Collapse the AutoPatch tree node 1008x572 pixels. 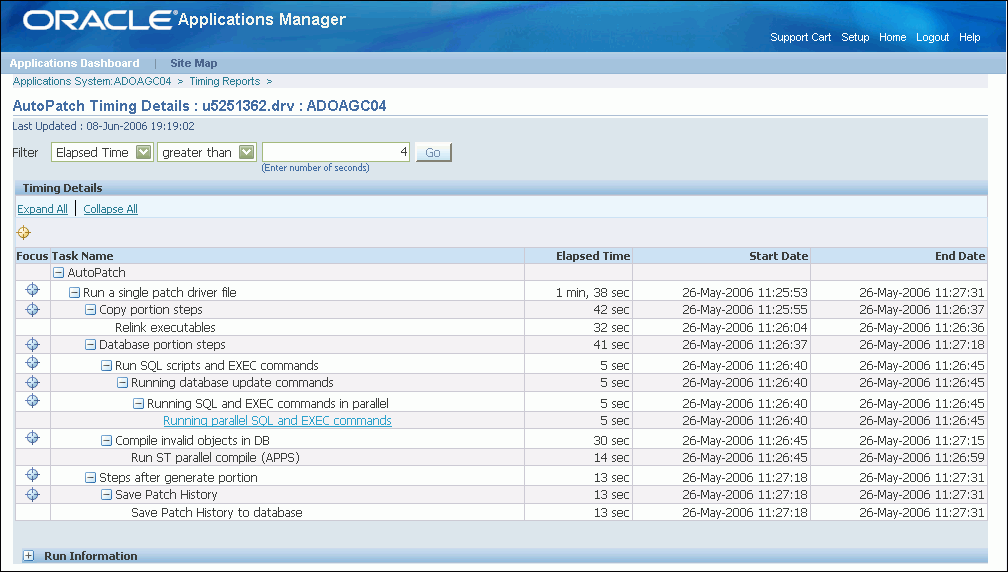[58, 273]
